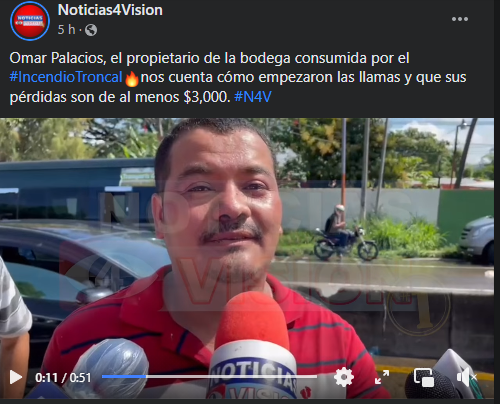The width and height of the screenshot is (500, 404).
Task: Open the post via the 5 h timestamp
Action: tap(66, 30)
